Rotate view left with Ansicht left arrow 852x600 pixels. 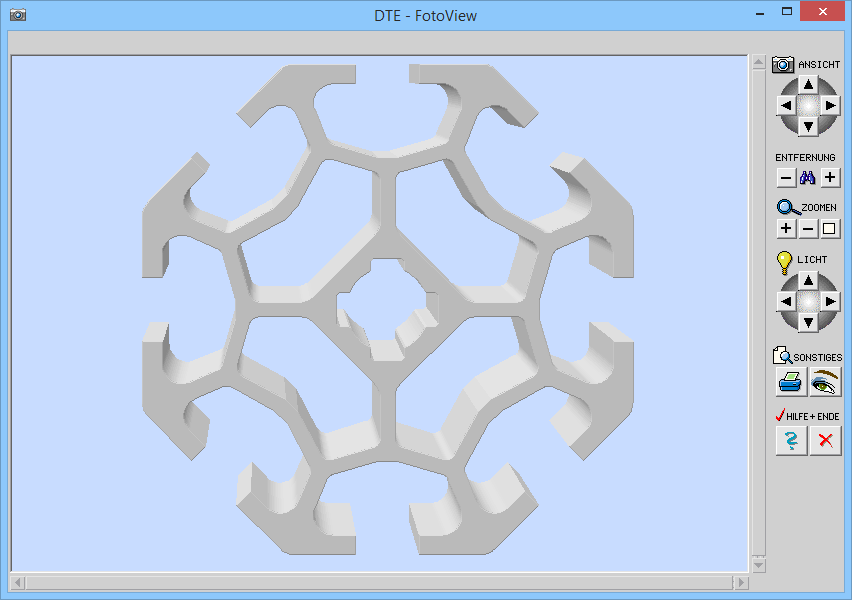pos(786,105)
